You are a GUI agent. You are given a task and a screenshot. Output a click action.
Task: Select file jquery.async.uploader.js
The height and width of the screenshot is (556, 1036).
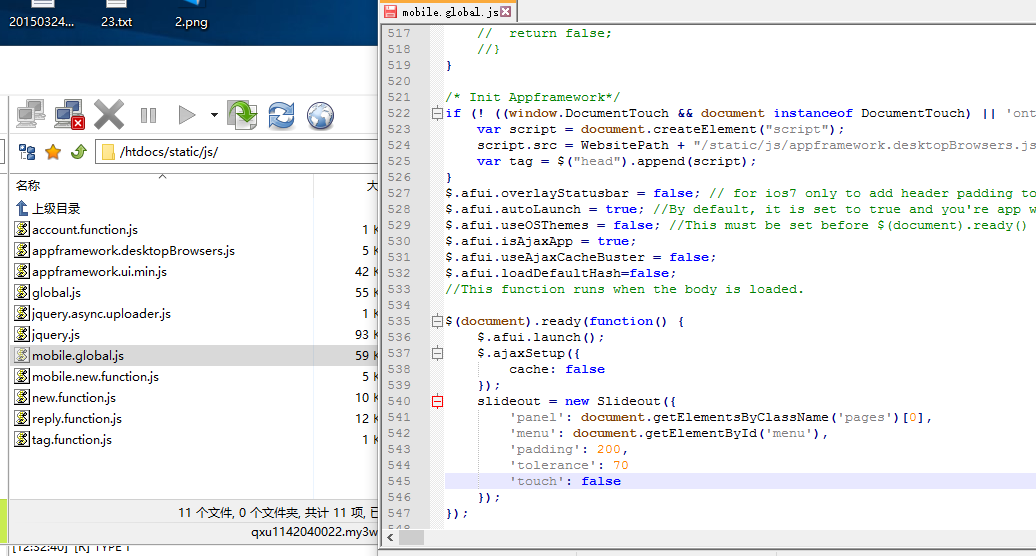(x=92, y=314)
